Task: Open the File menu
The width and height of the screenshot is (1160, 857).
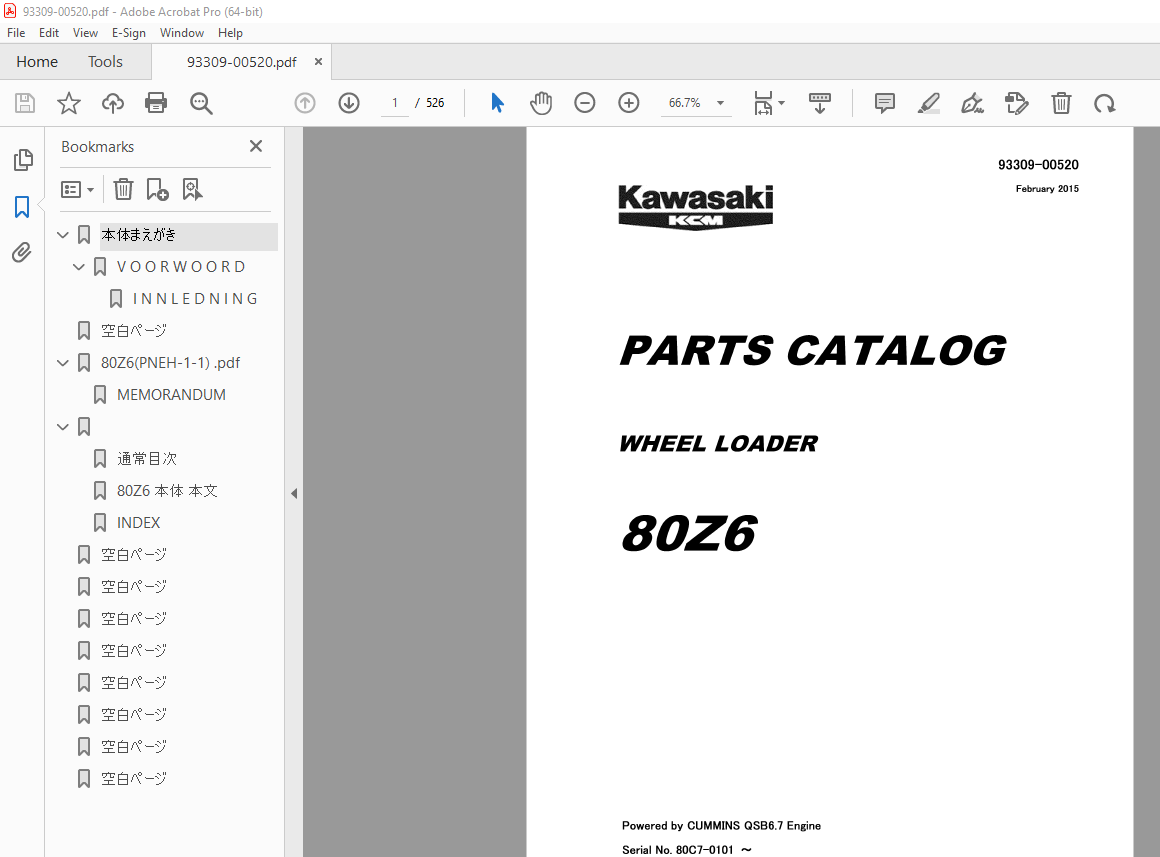Action: [x=16, y=33]
